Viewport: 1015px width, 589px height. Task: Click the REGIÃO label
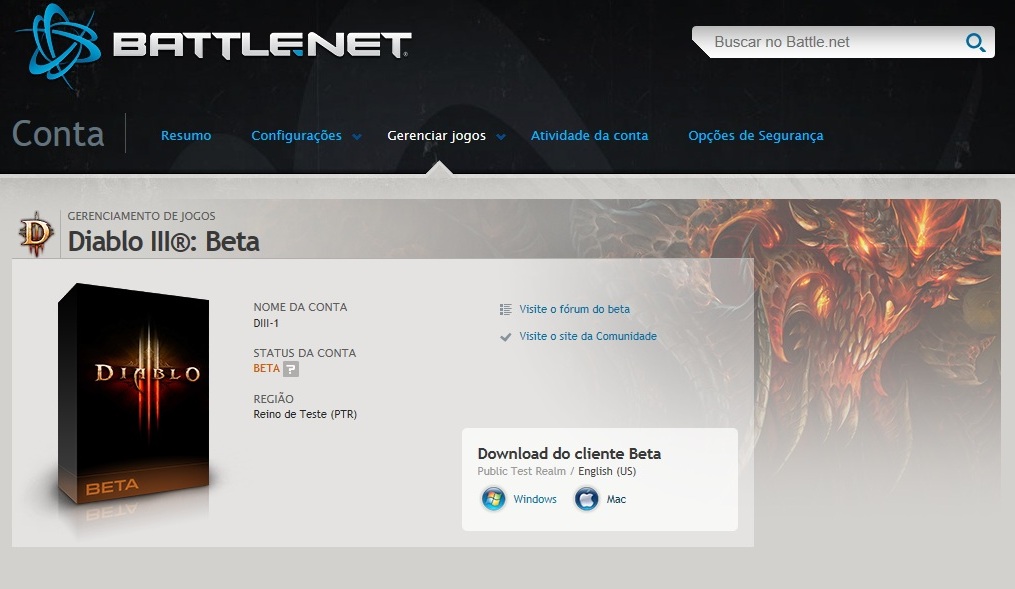273,399
